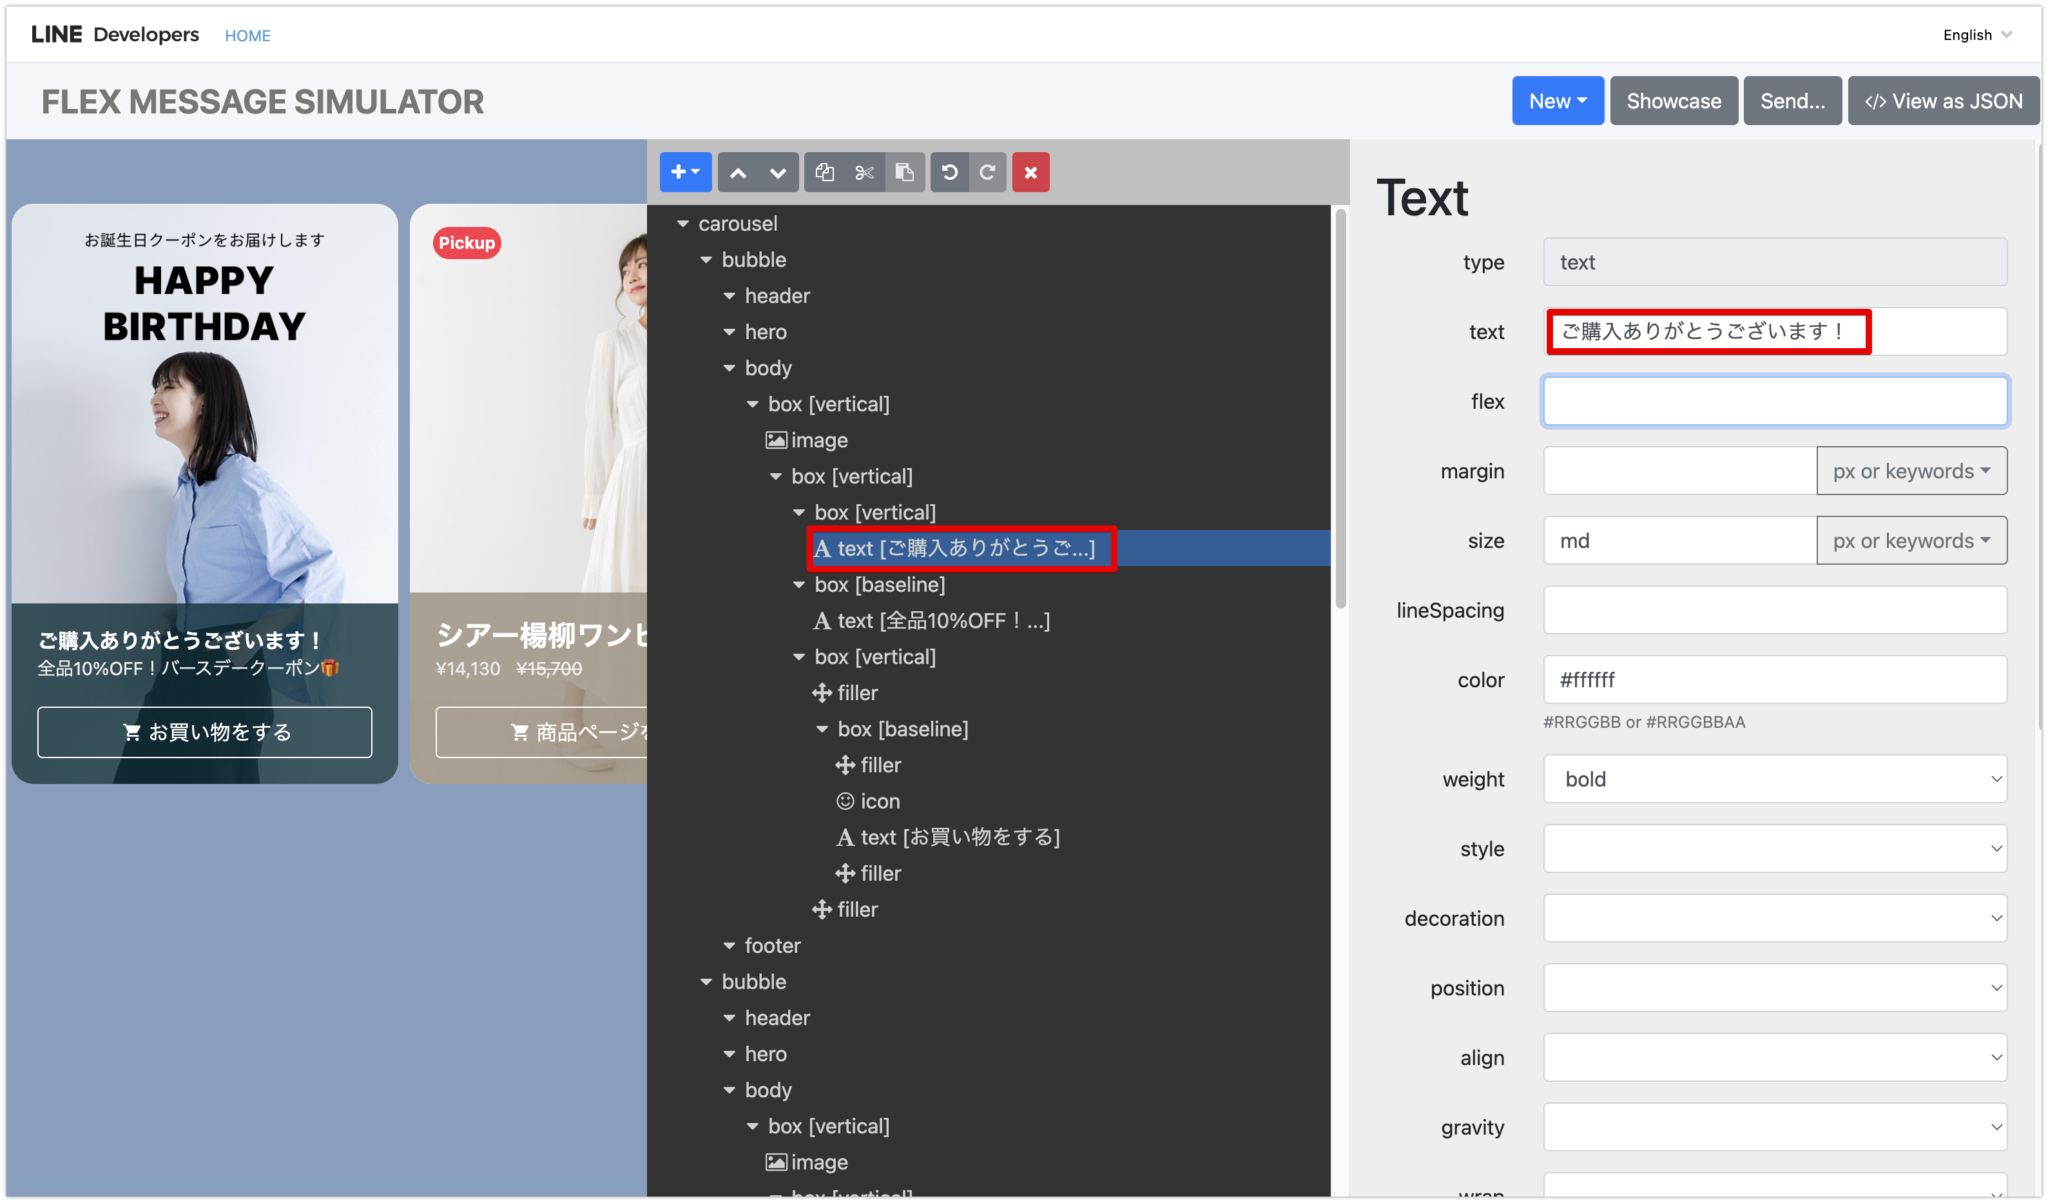The width and height of the screenshot is (2048, 1203).
Task: Click the View as JSON button
Action: tap(1943, 100)
